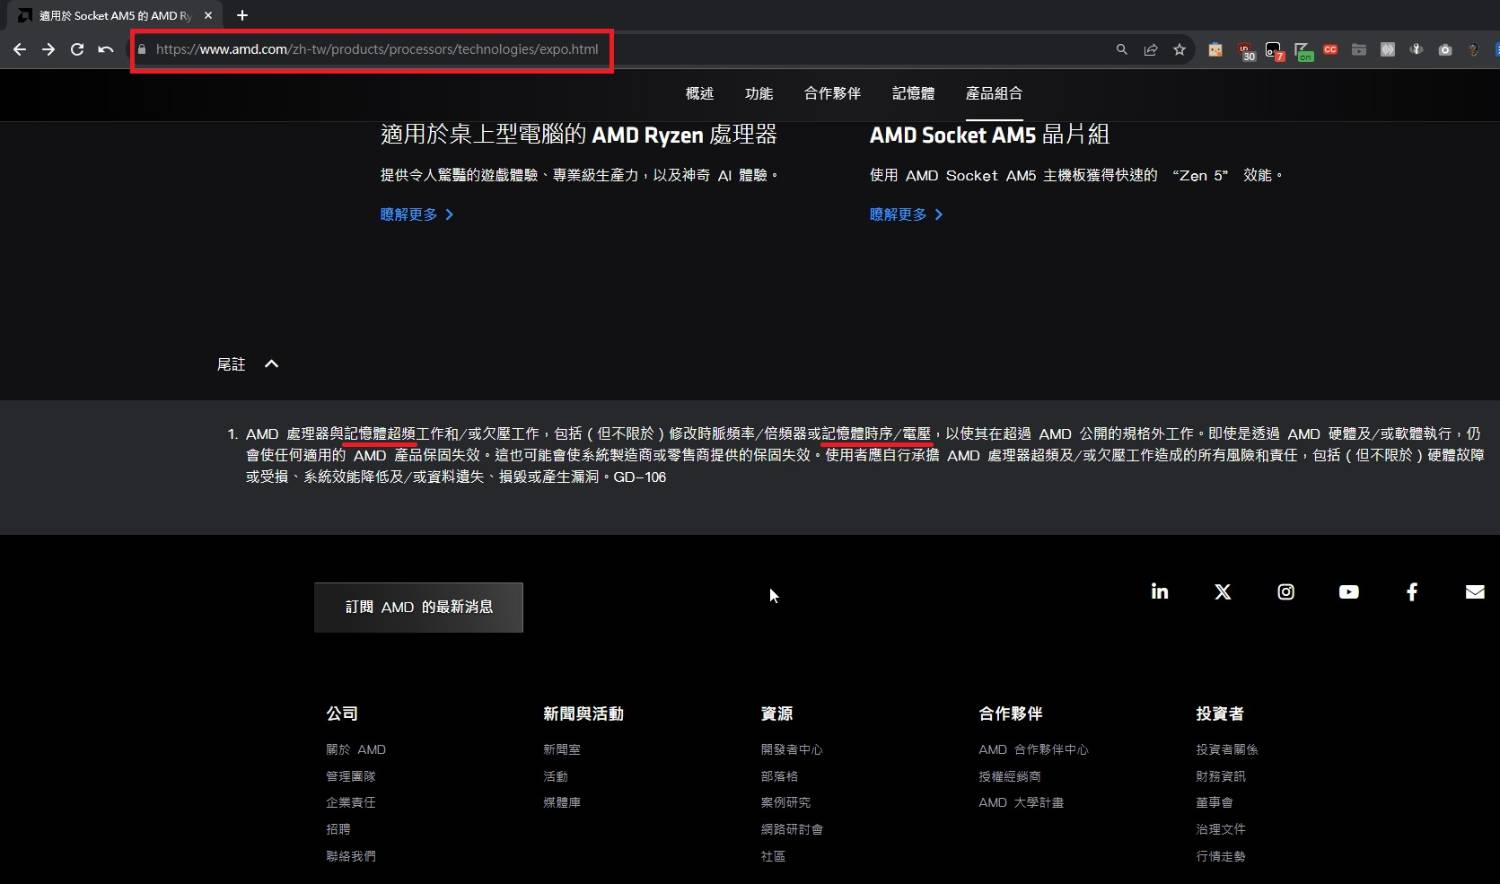
Task: Click 訂閱 AMD 的最新消息 button
Action: (x=419, y=607)
